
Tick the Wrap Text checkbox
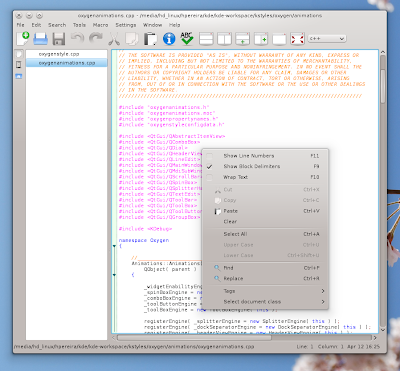click(209, 177)
